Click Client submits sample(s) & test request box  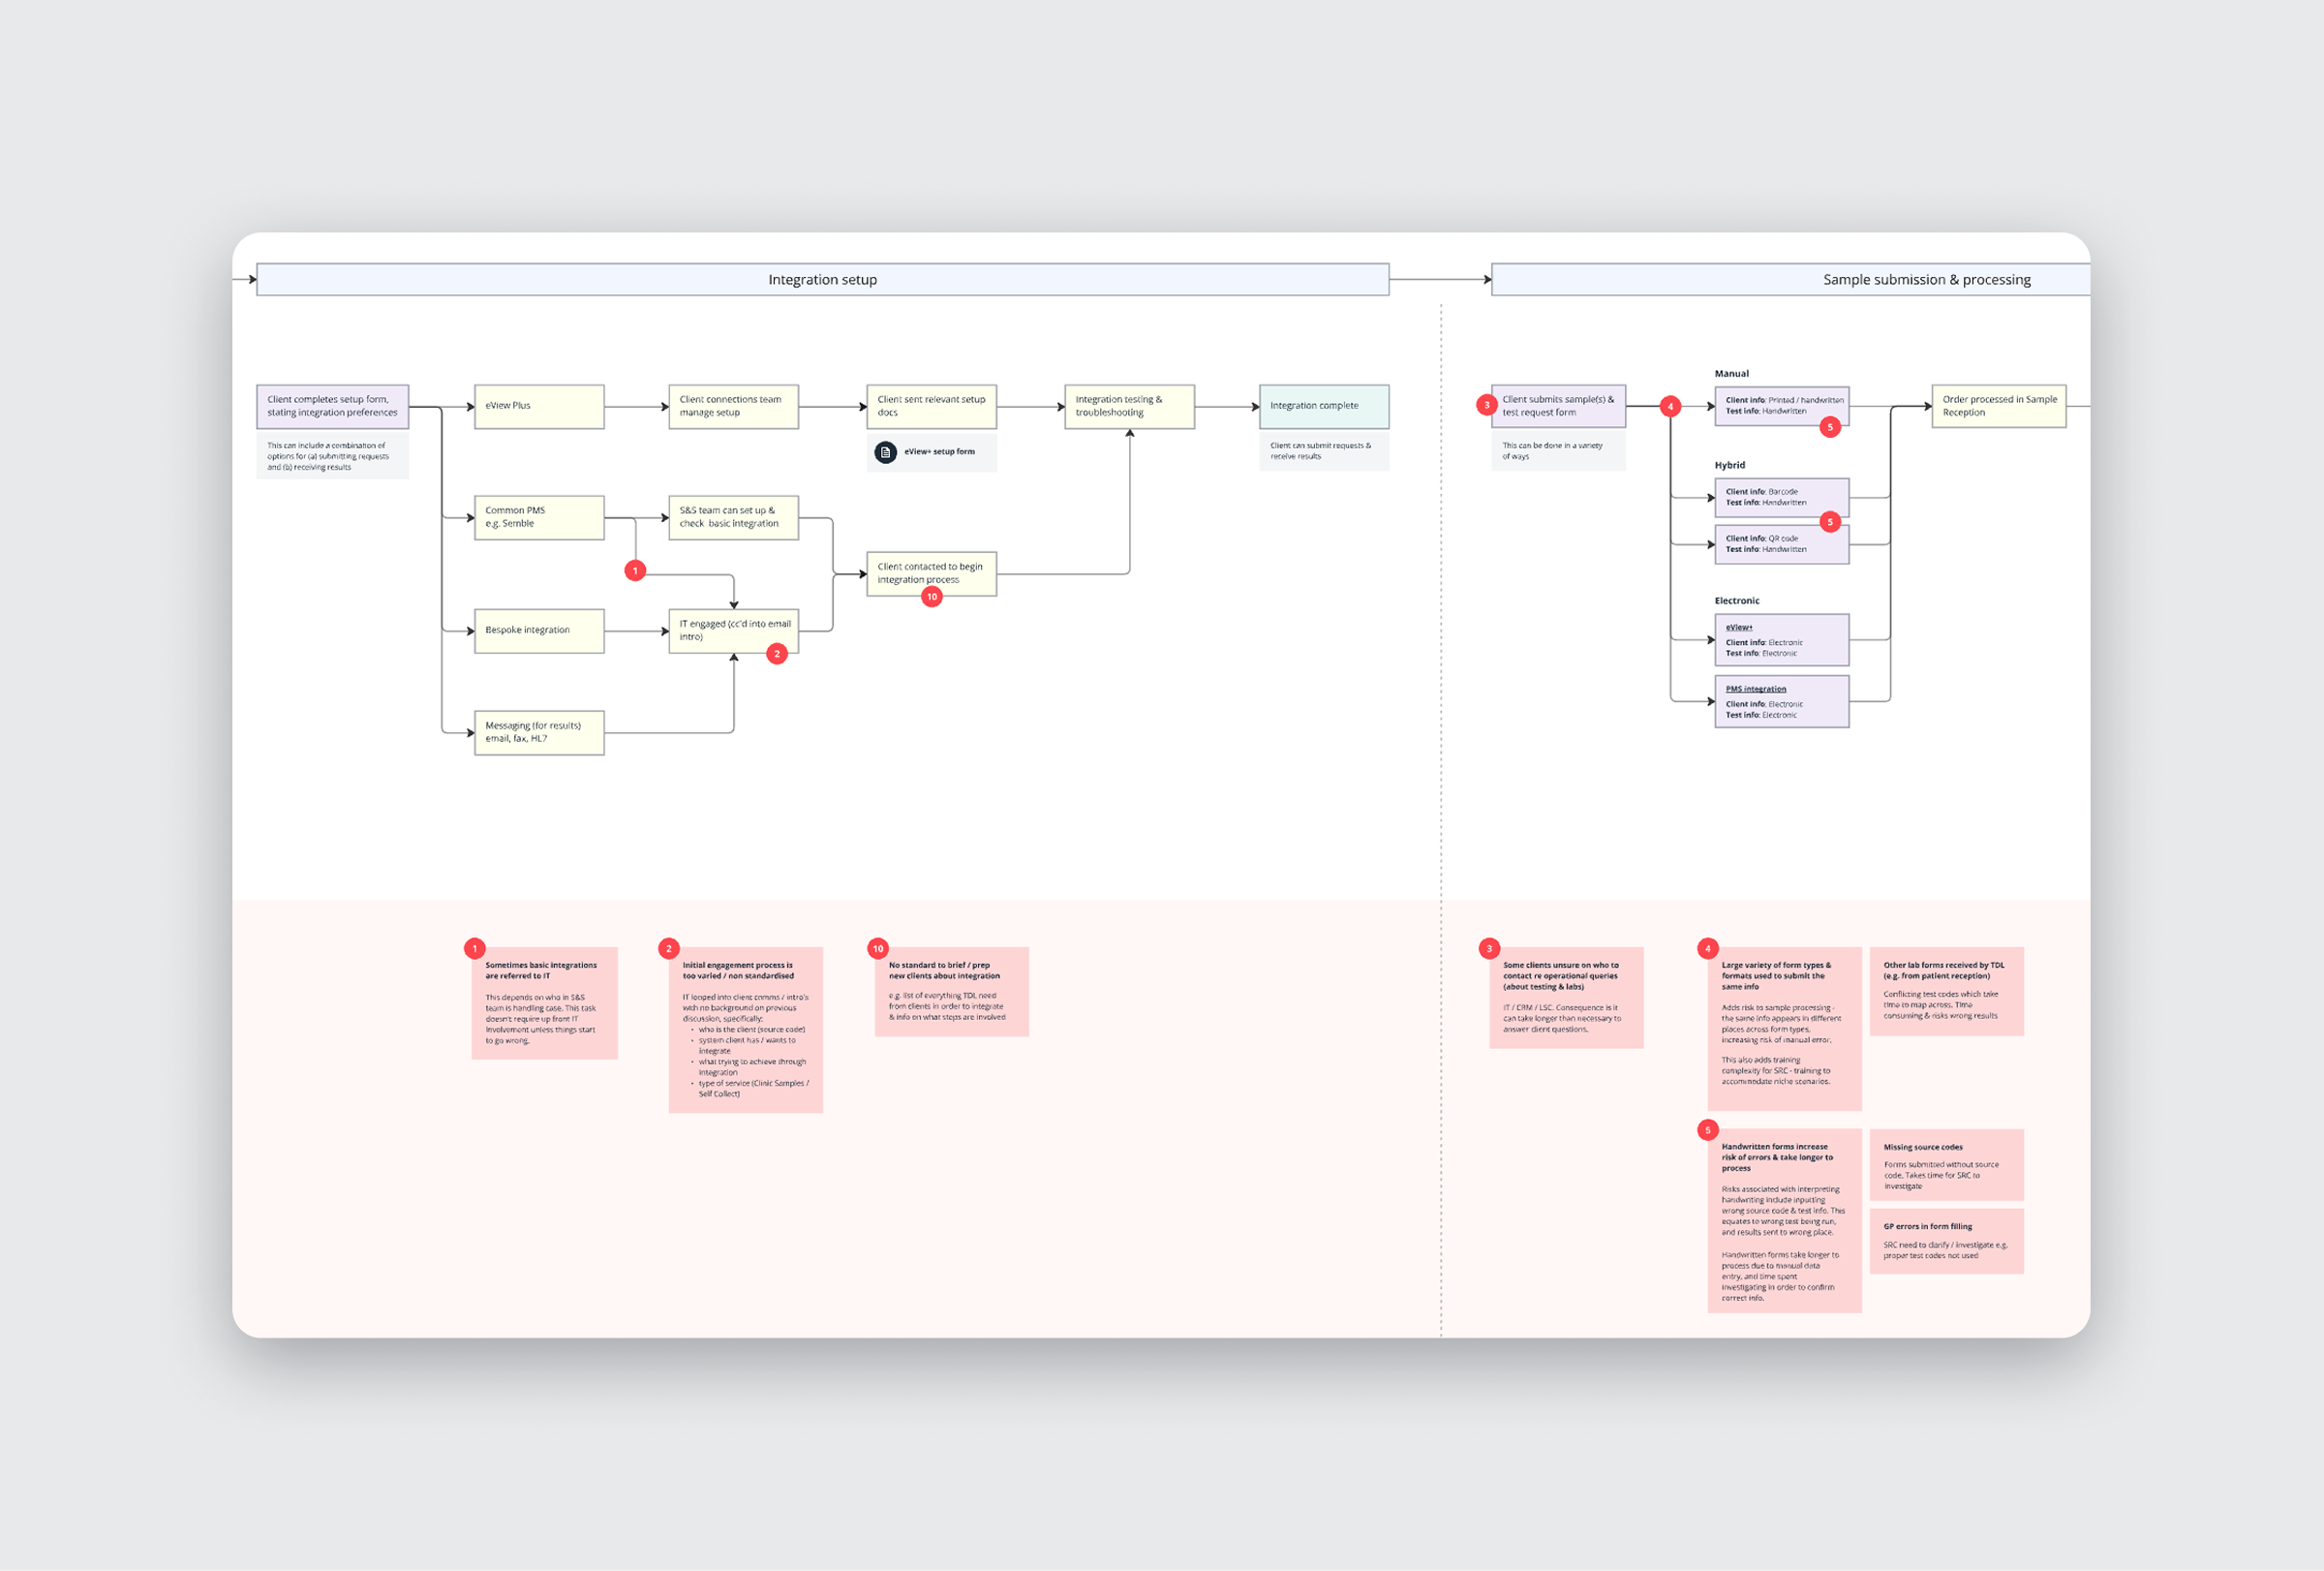[1558, 406]
